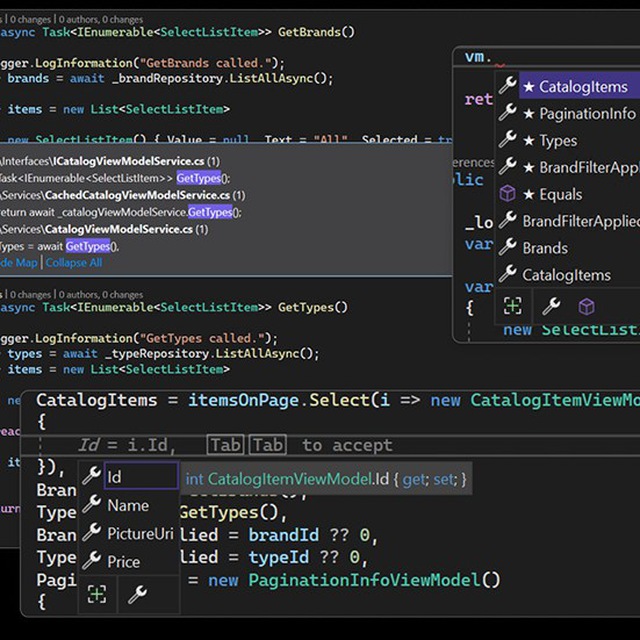Screen dimensions: 640x640
Task: Toggle the properties wrench filter under vm. list
Action: [551, 306]
